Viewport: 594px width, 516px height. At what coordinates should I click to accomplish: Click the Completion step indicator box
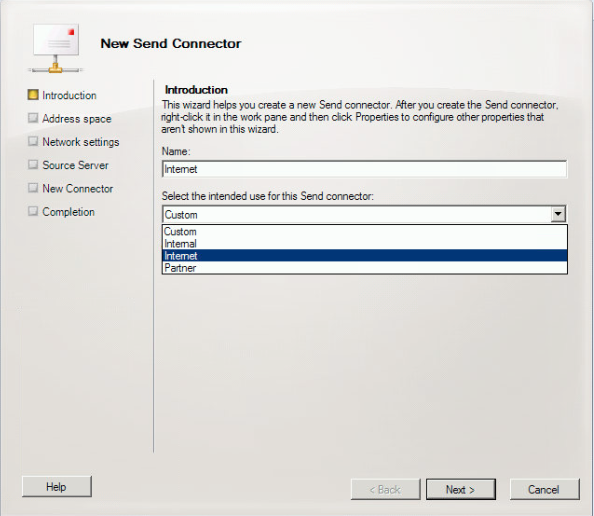click(x=33, y=211)
